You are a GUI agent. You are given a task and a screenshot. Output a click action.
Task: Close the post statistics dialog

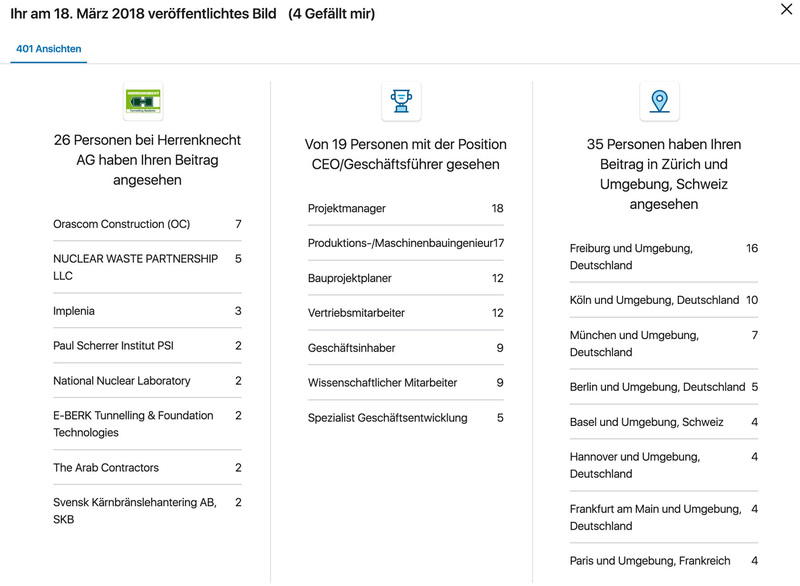coord(786,9)
